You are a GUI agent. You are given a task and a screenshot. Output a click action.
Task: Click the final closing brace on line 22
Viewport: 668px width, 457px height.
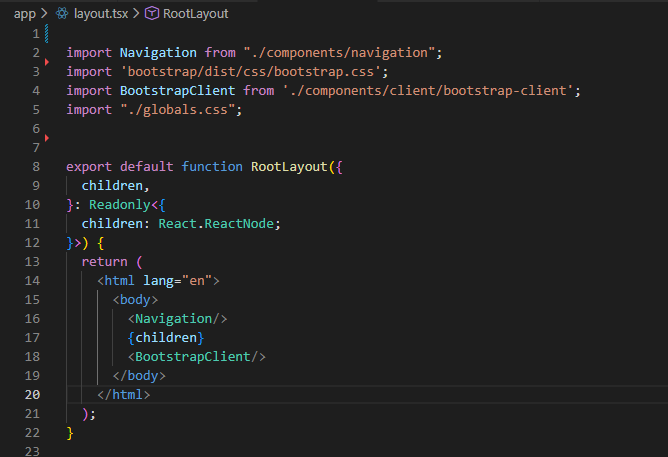point(70,433)
